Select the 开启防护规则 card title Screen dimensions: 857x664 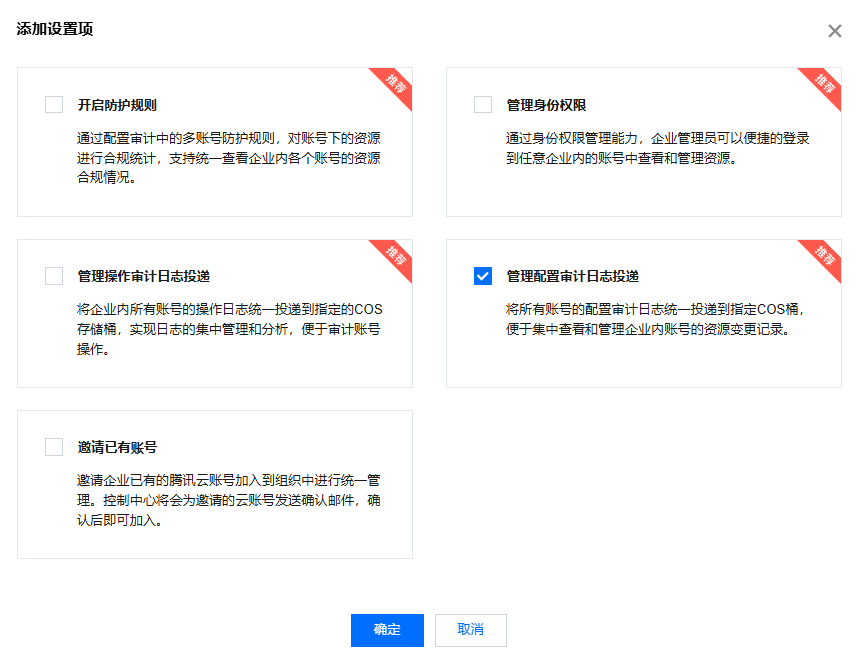(x=117, y=105)
